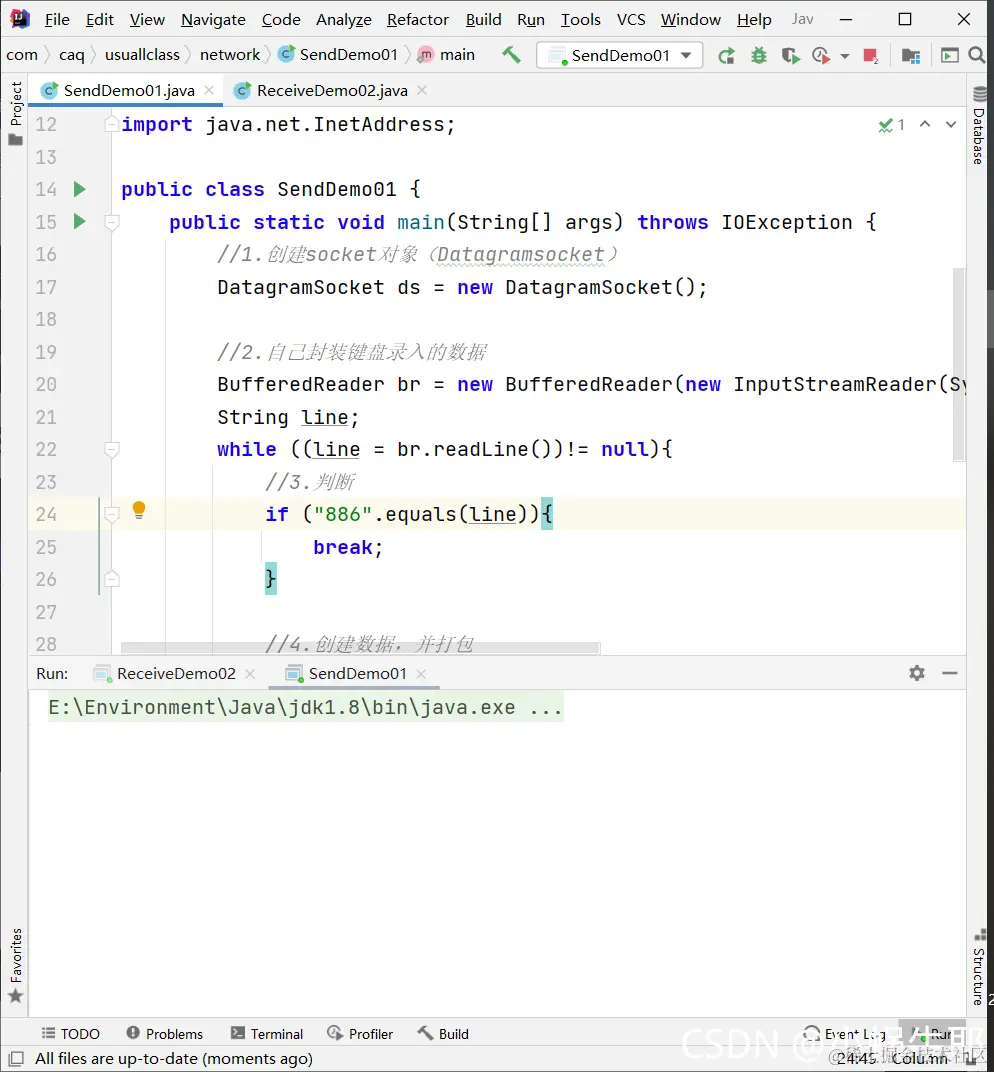Jump to previous highlighted problem with up arrow

pyautogui.click(x=925, y=124)
